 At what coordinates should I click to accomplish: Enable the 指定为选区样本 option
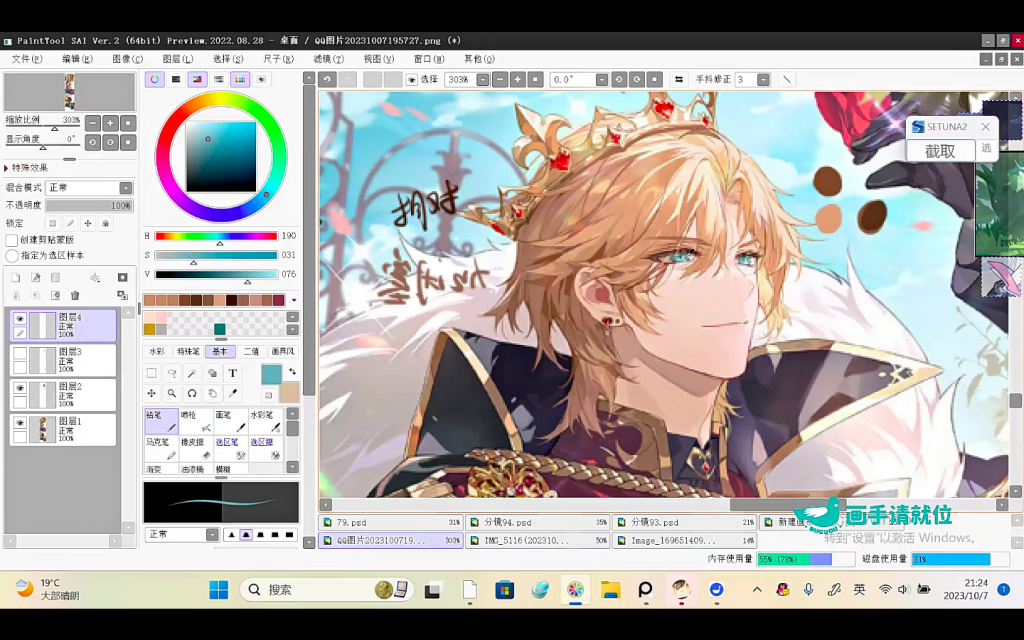[12, 255]
